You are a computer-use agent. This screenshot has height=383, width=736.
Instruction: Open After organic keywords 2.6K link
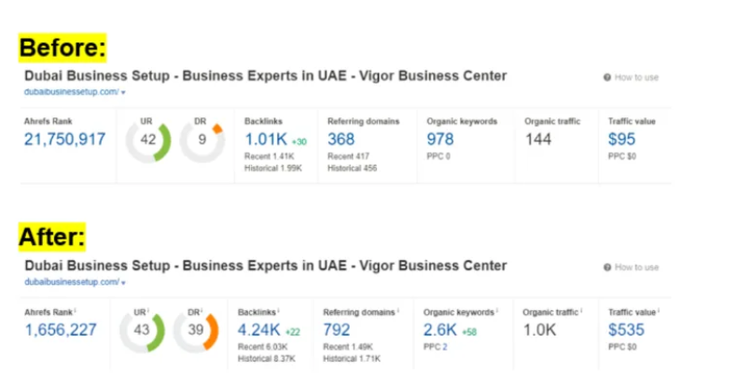pos(440,330)
